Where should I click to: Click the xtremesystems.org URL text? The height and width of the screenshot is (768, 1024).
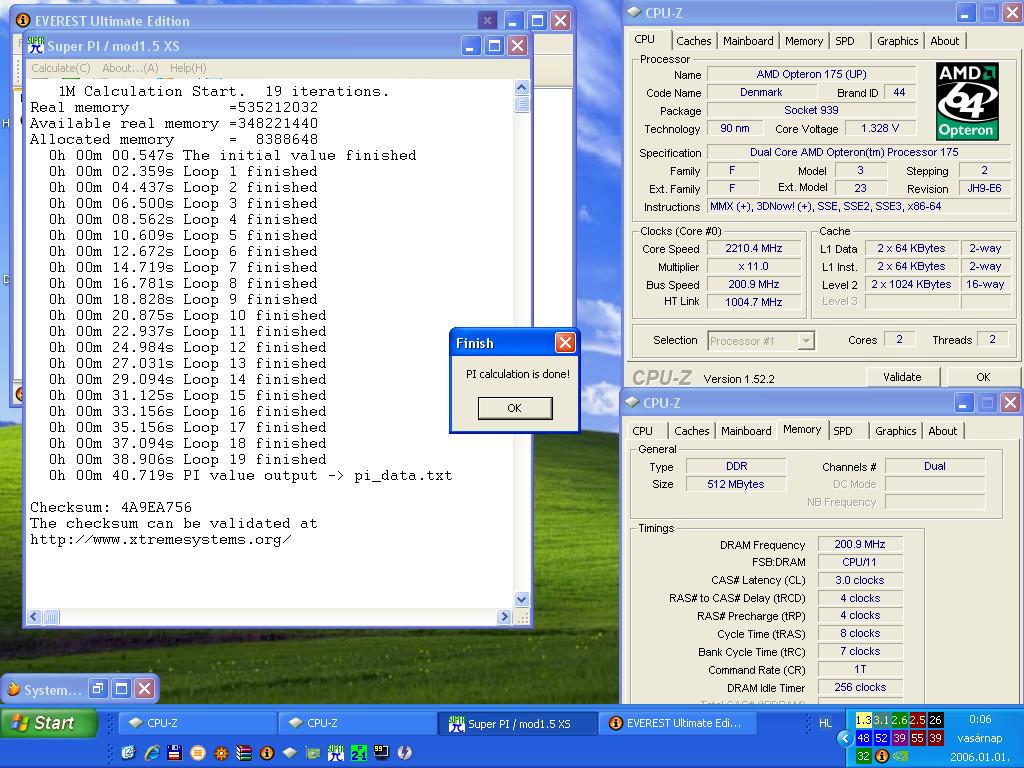click(161, 540)
